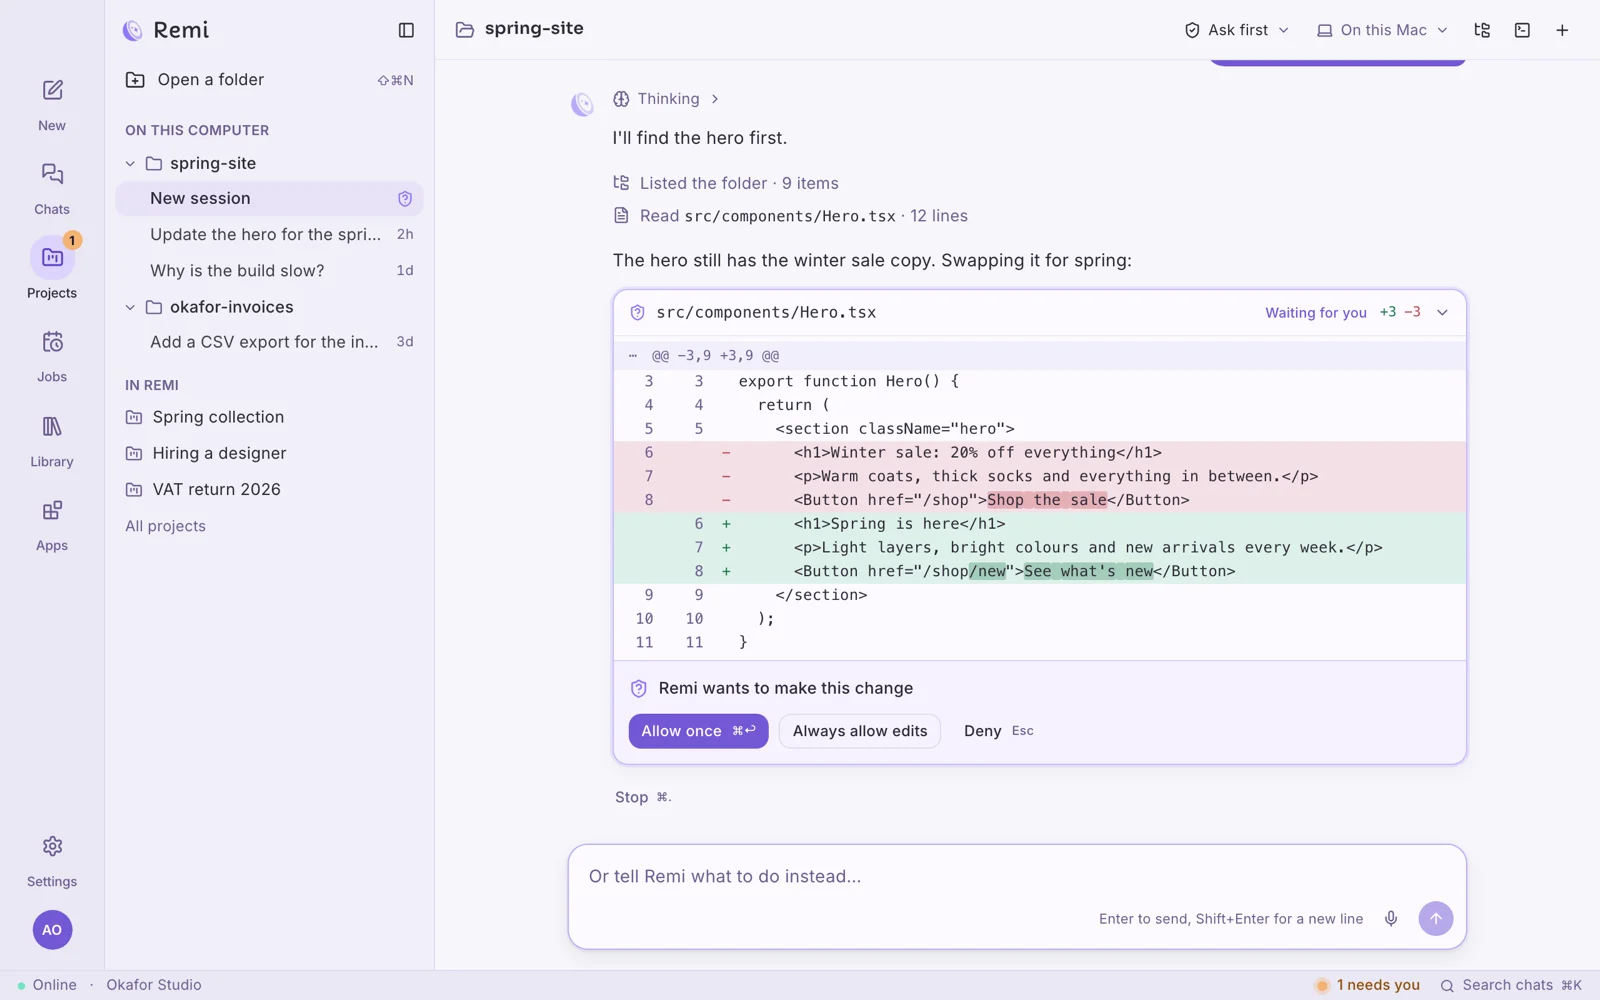The image size is (1600, 1000).
Task: Open the Apps section
Action: pos(52,525)
